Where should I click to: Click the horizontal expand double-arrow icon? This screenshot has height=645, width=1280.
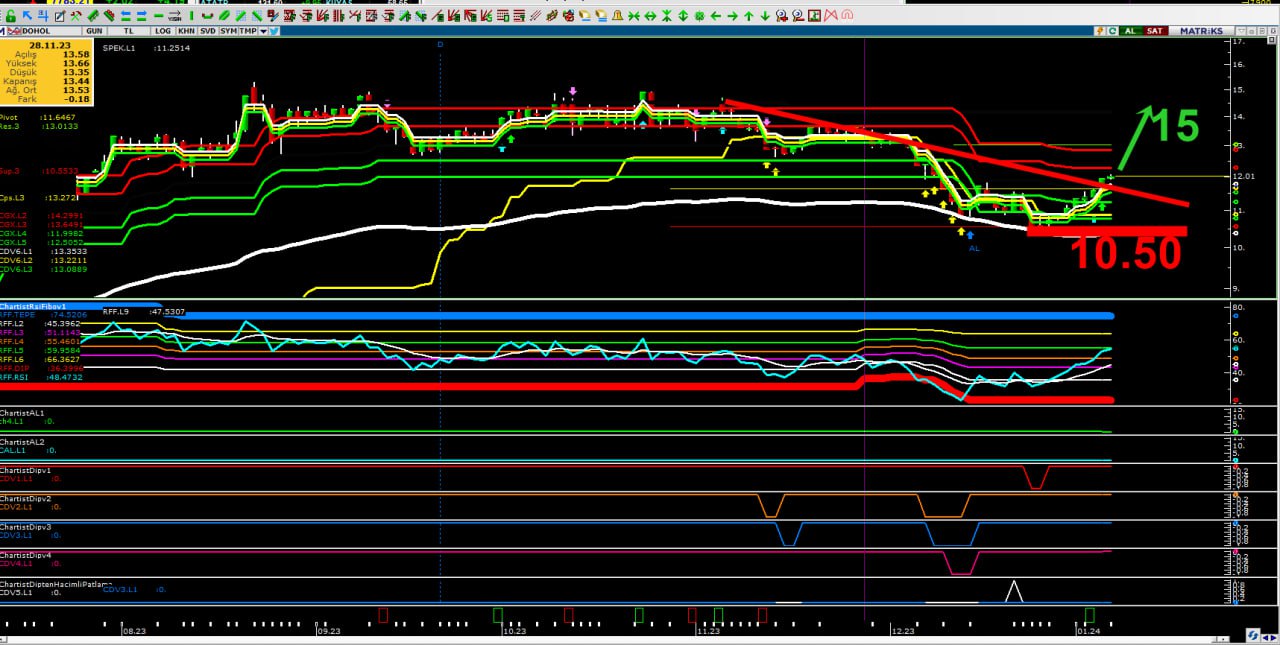click(649, 16)
